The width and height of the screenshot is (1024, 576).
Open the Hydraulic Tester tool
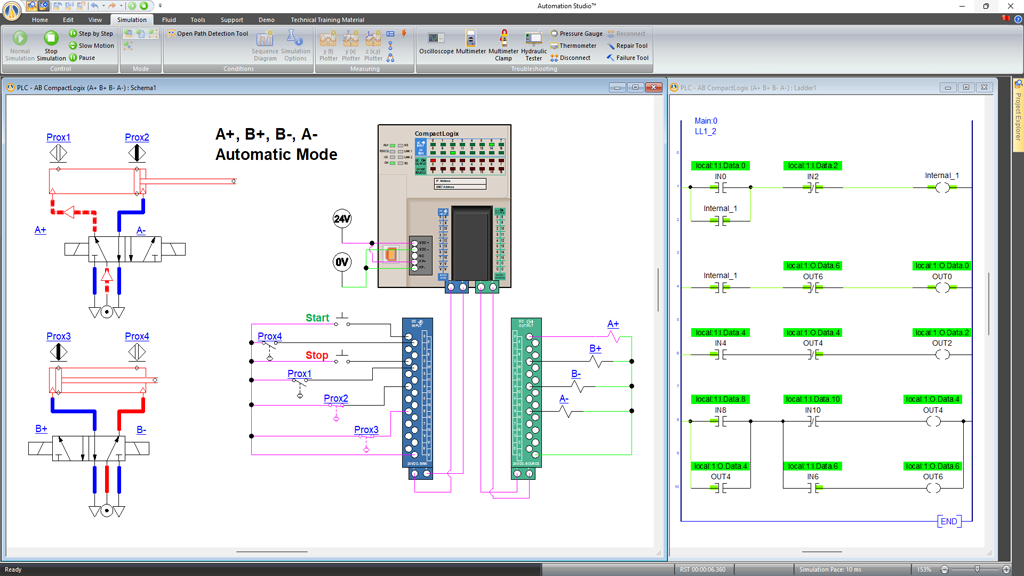pyautogui.click(x=534, y=45)
